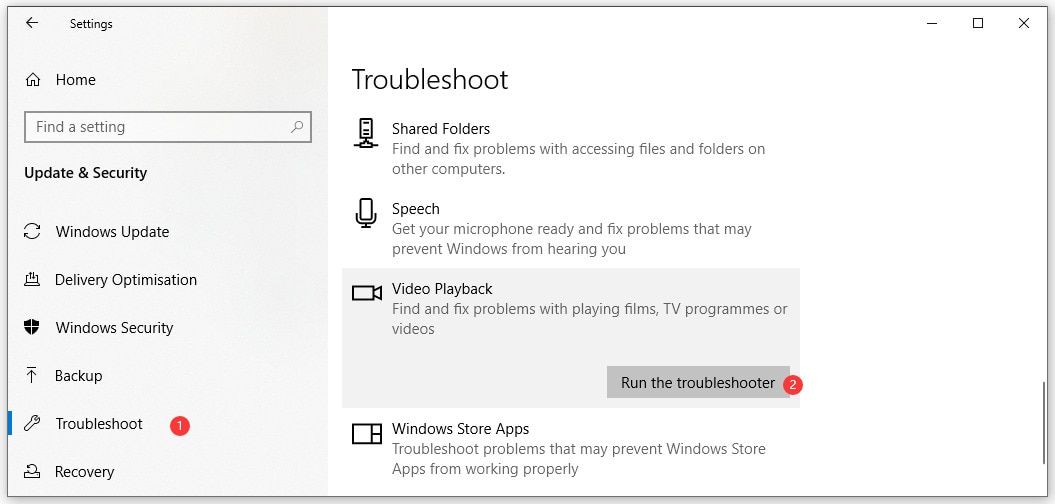Image resolution: width=1055 pixels, height=504 pixels.
Task: Click the Windows Store Apps icon
Action: tap(367, 433)
